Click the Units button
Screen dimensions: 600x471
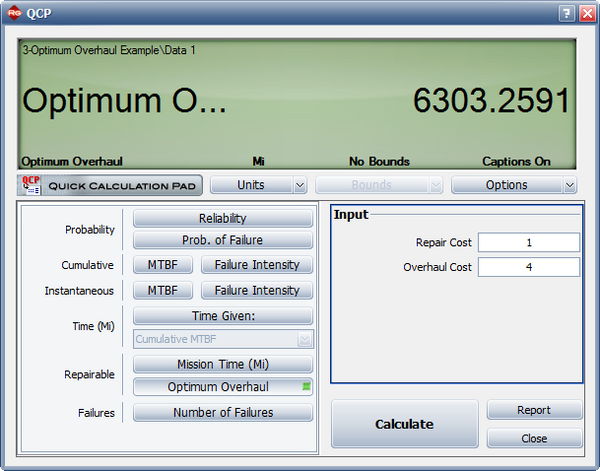251,185
